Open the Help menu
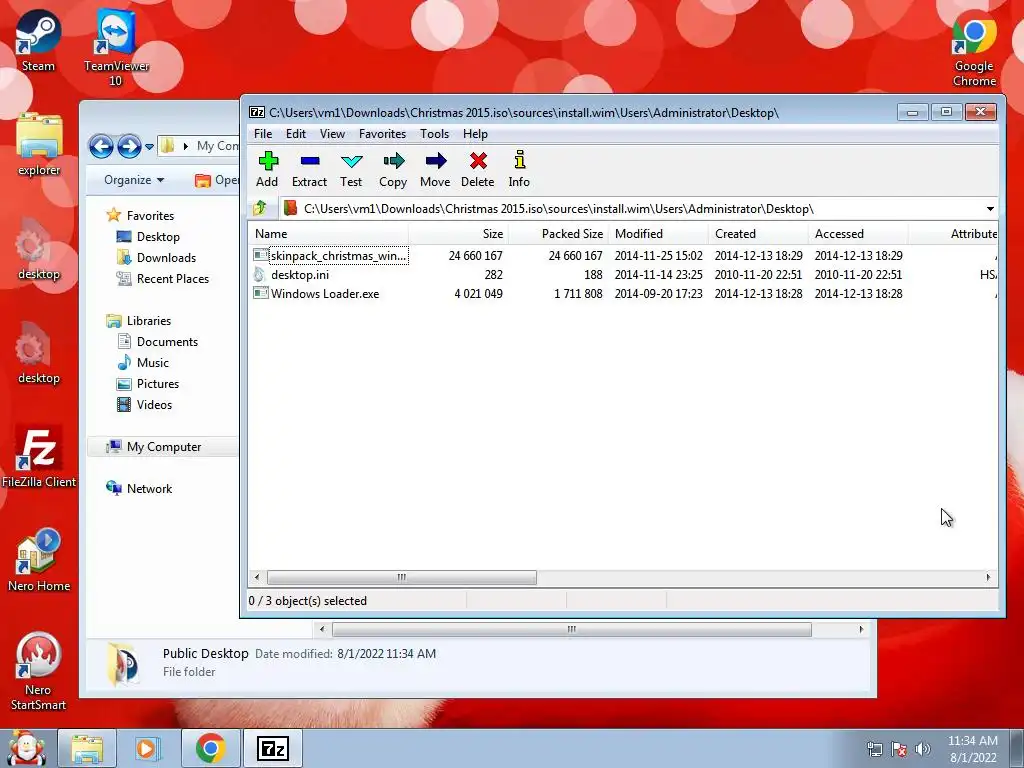This screenshot has height=768, width=1024. coord(475,134)
